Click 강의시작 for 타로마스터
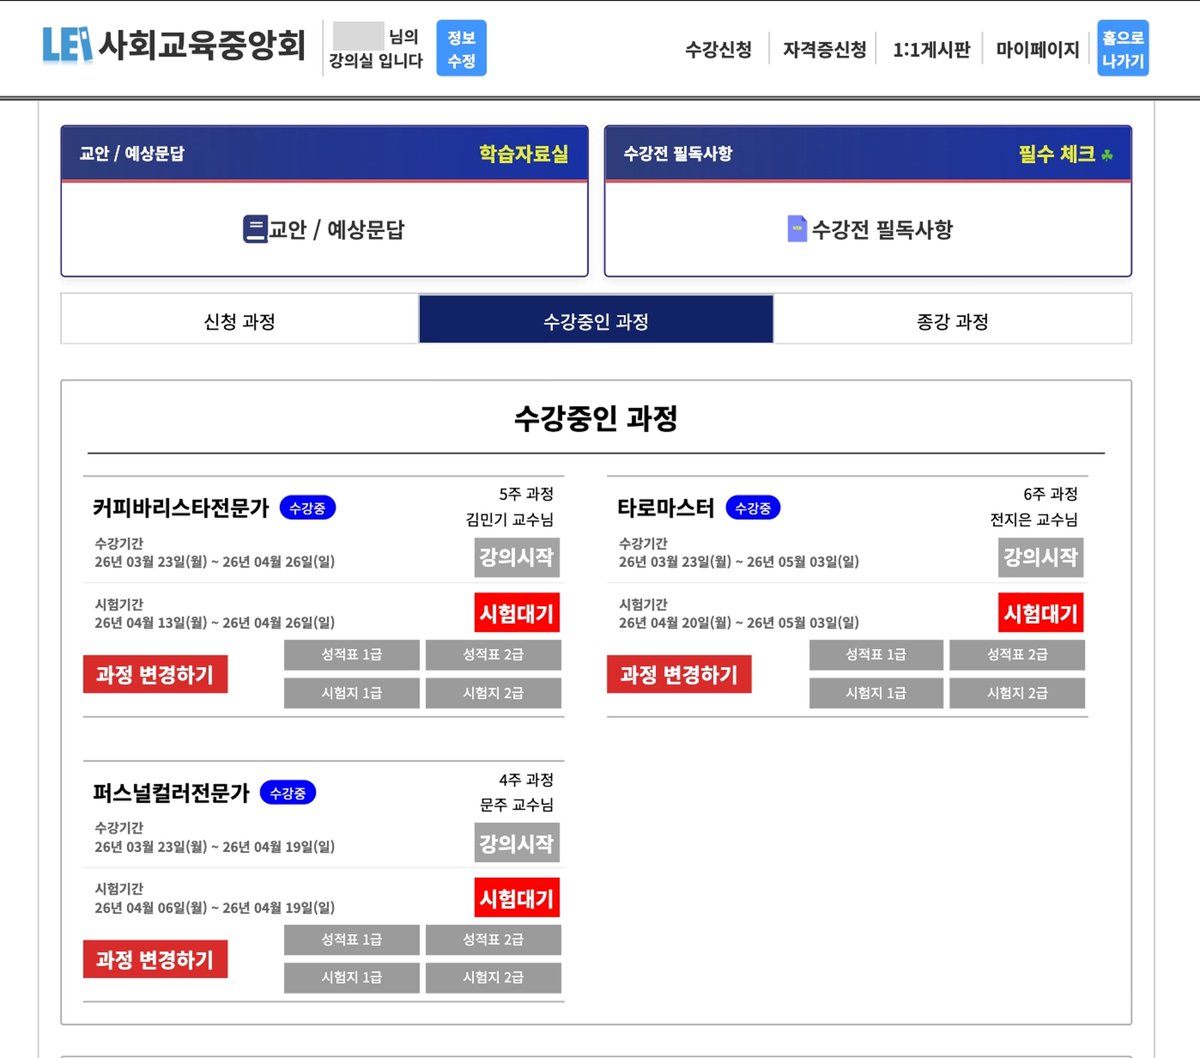 coord(1041,557)
